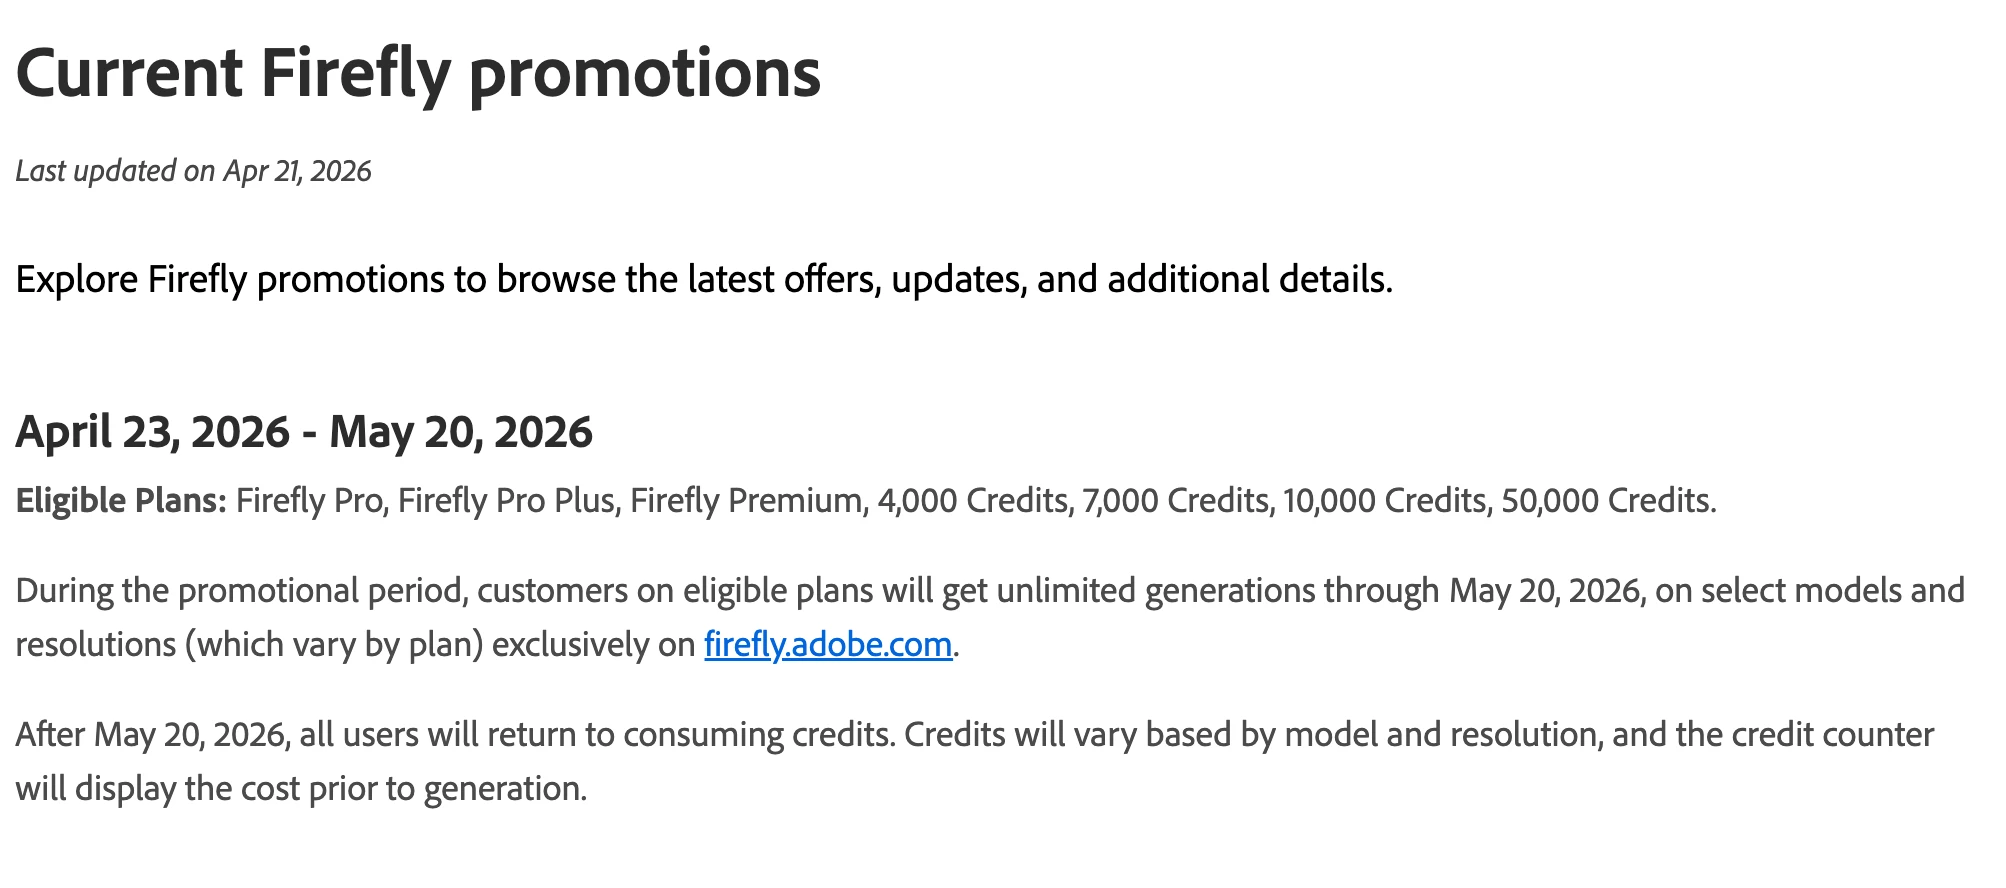Click the Firefly Premium plan name
2006x888 pixels.
pos(746,500)
